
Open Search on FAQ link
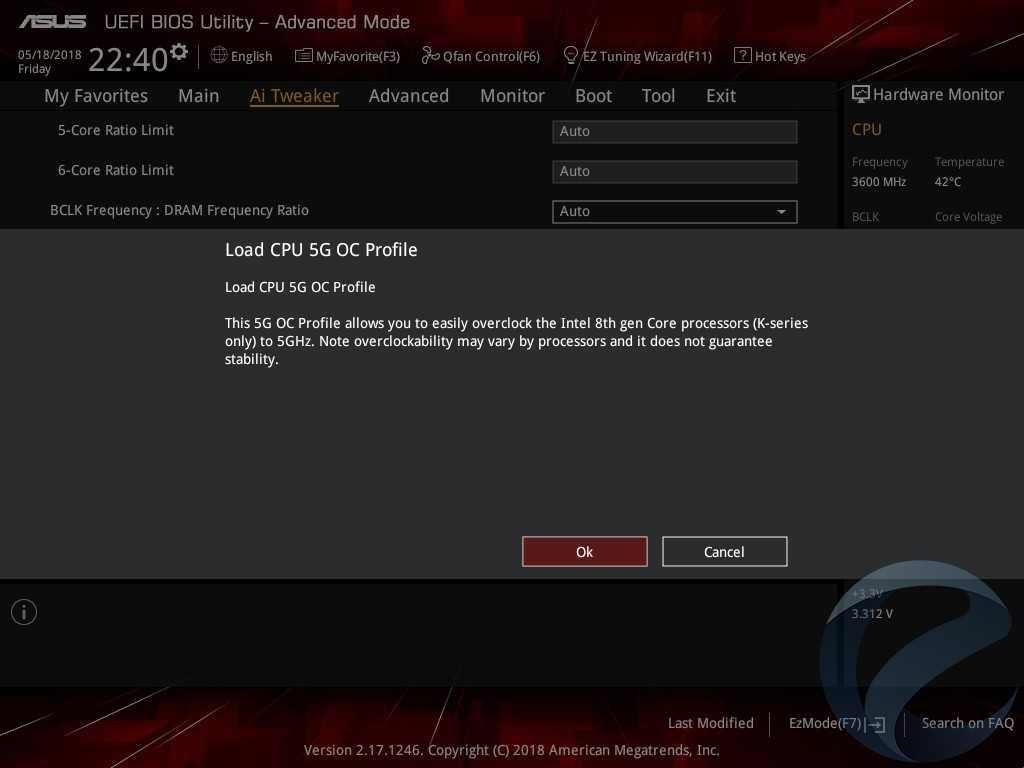[967, 723]
